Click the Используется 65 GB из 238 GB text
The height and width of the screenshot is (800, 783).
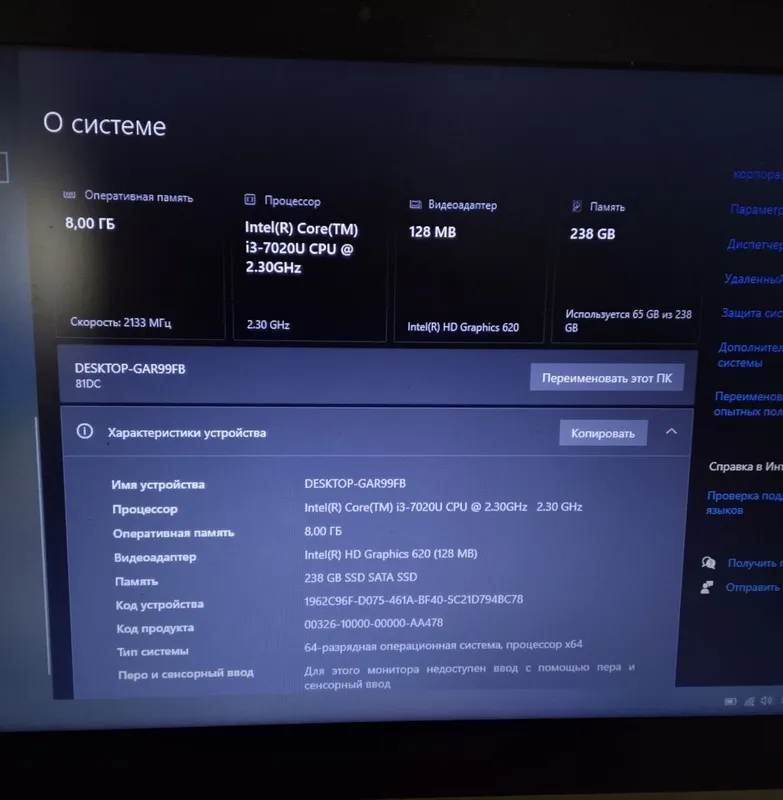tap(628, 321)
